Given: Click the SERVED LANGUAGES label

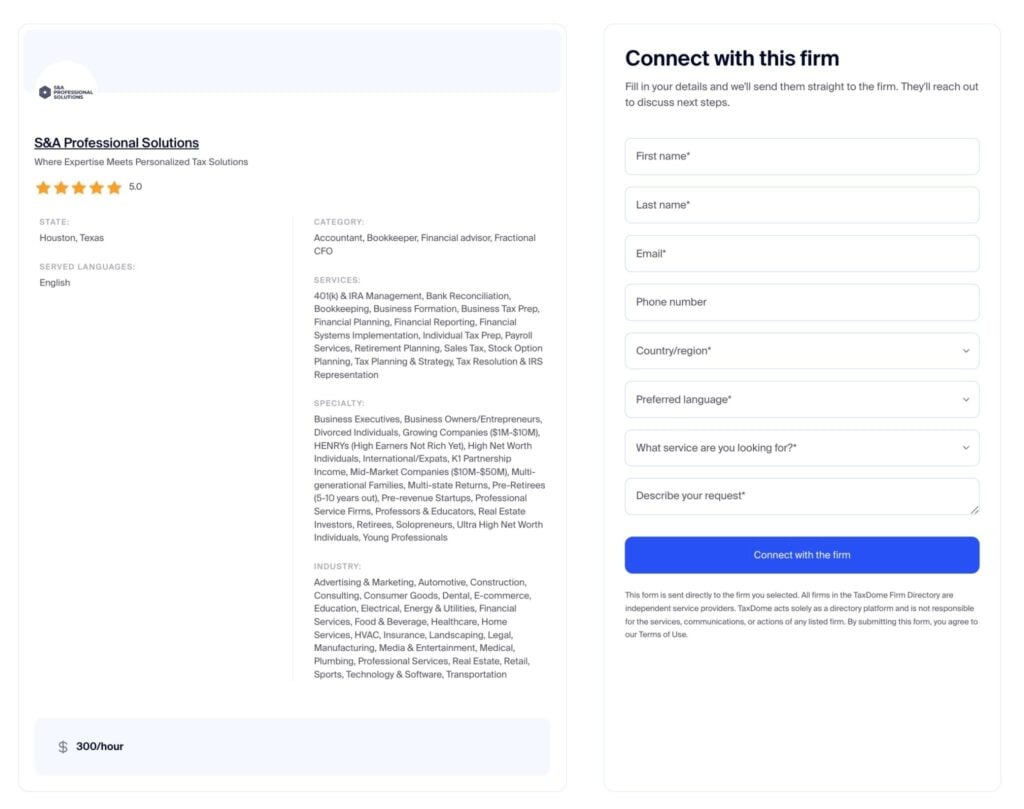Looking at the screenshot, I should pyautogui.click(x=87, y=267).
